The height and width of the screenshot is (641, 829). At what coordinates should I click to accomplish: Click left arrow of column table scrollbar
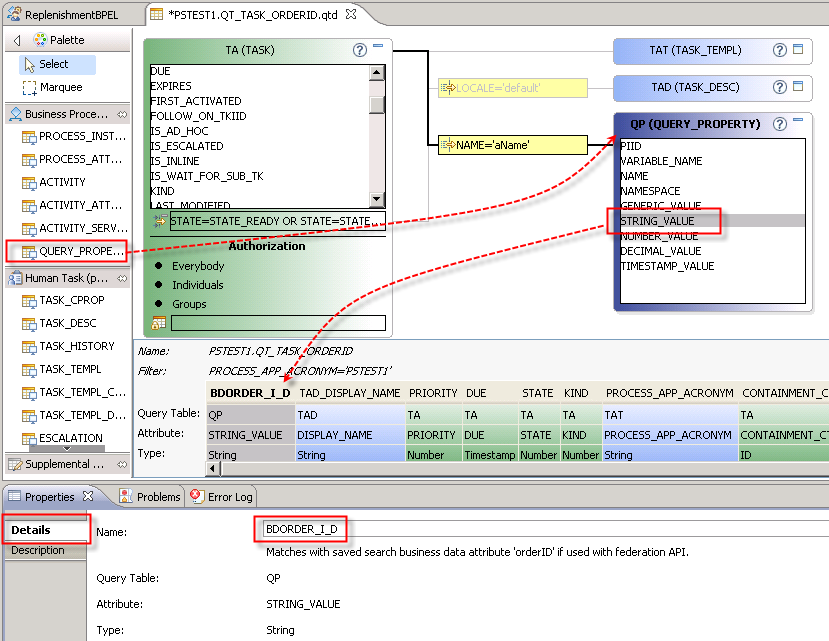pos(213,468)
